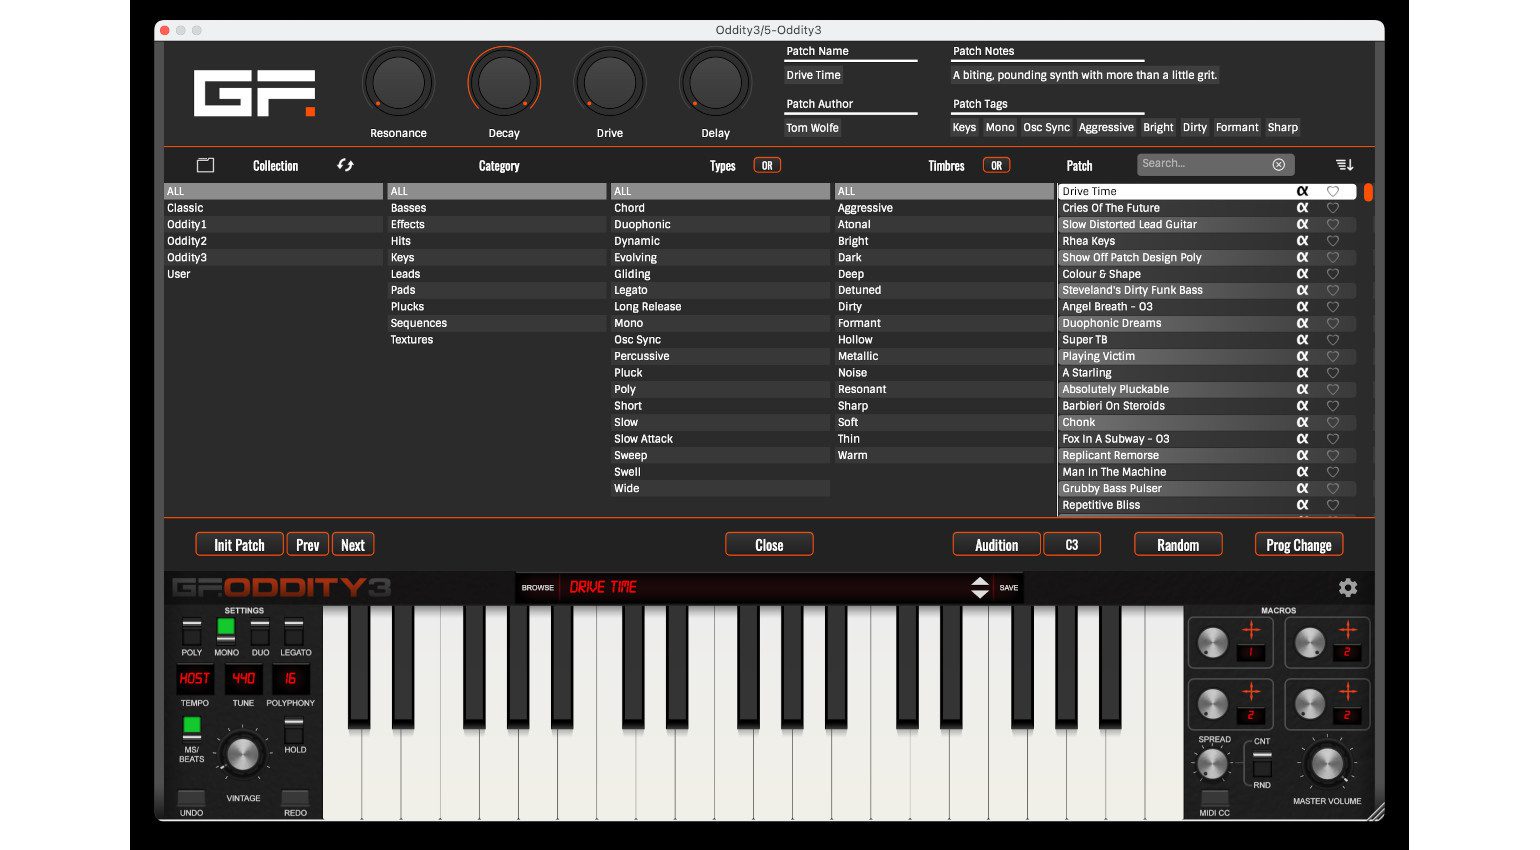
Task: Click the folder icon beside Collection
Action: coord(205,165)
